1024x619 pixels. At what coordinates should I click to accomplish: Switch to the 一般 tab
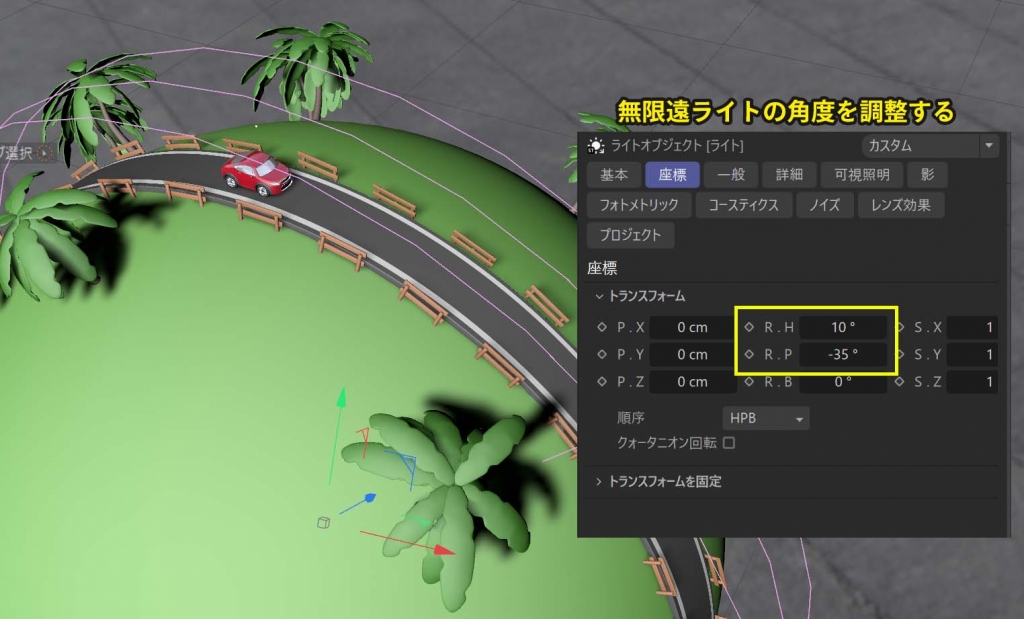click(x=731, y=175)
